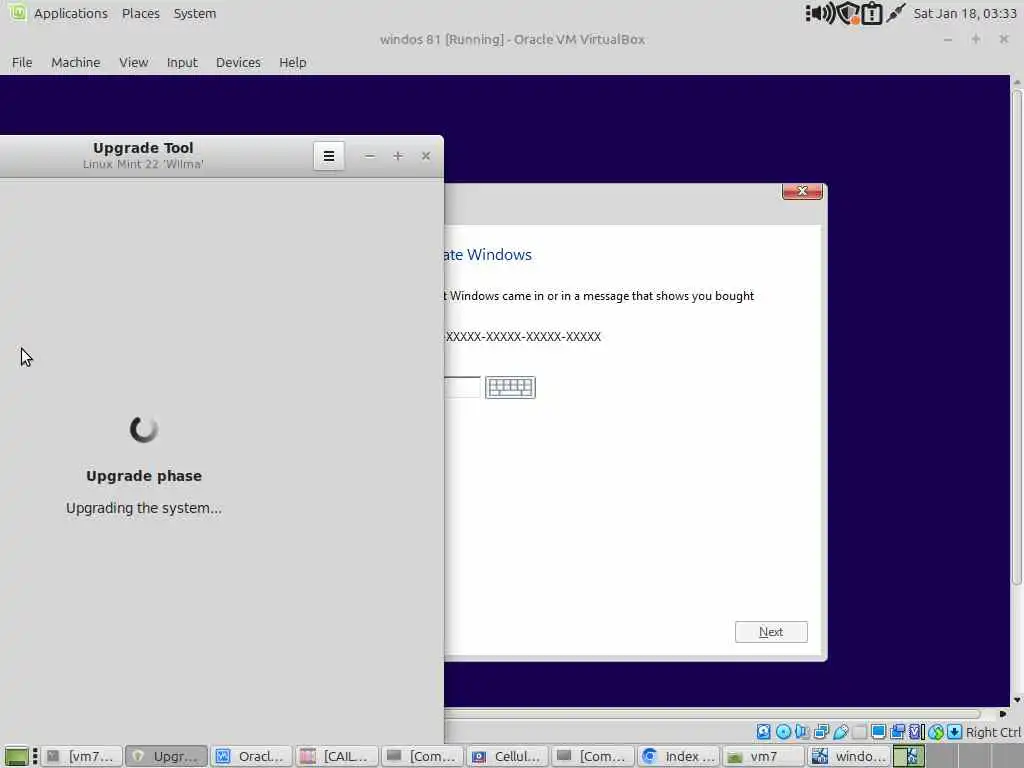This screenshot has height=768, width=1024.
Task: Open the on-screen keyboard icon in dialog
Action: pyautogui.click(x=510, y=387)
